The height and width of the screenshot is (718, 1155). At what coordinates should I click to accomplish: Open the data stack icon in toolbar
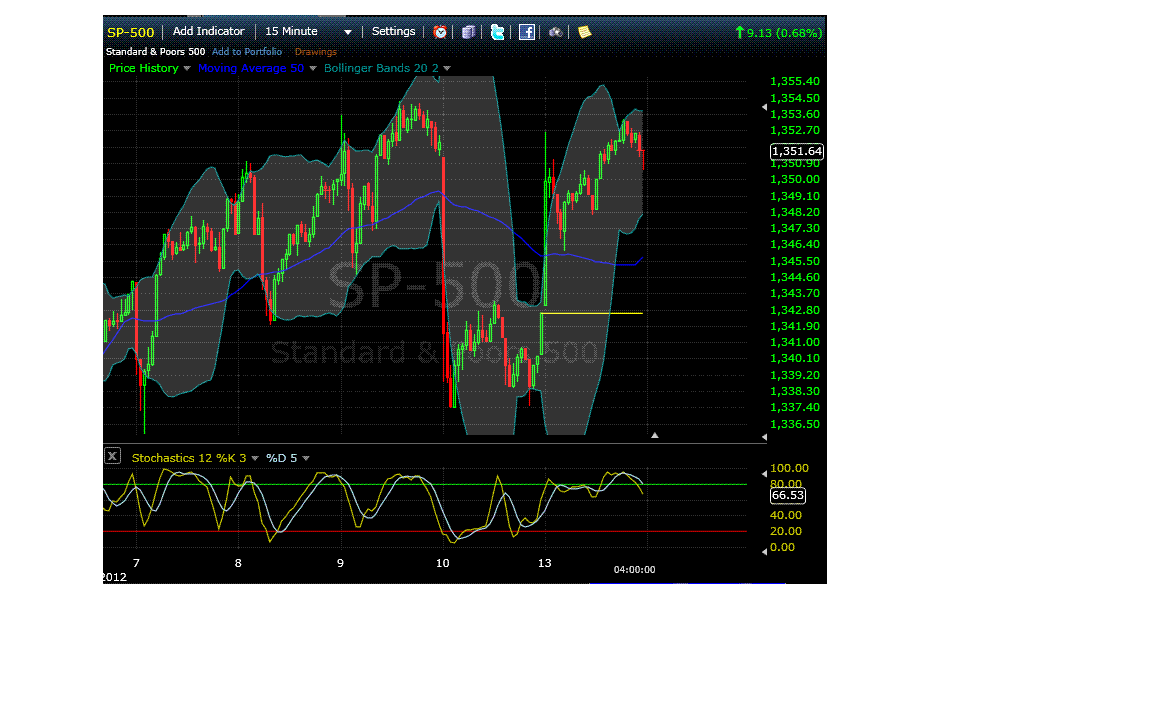pyautogui.click(x=468, y=32)
